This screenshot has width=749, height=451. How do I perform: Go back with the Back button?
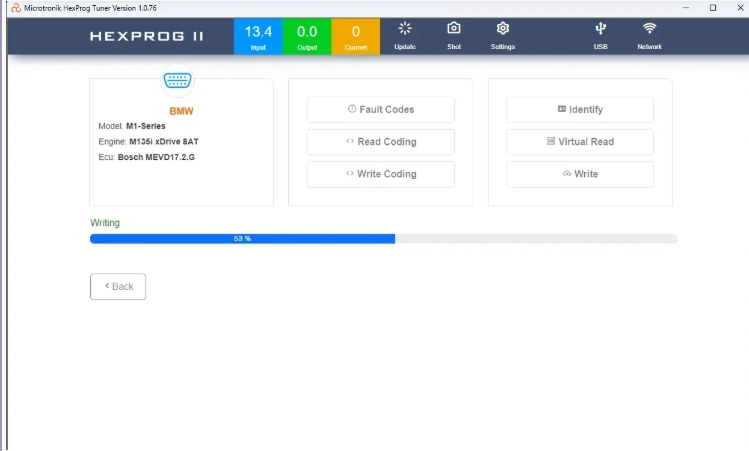[x=118, y=287]
